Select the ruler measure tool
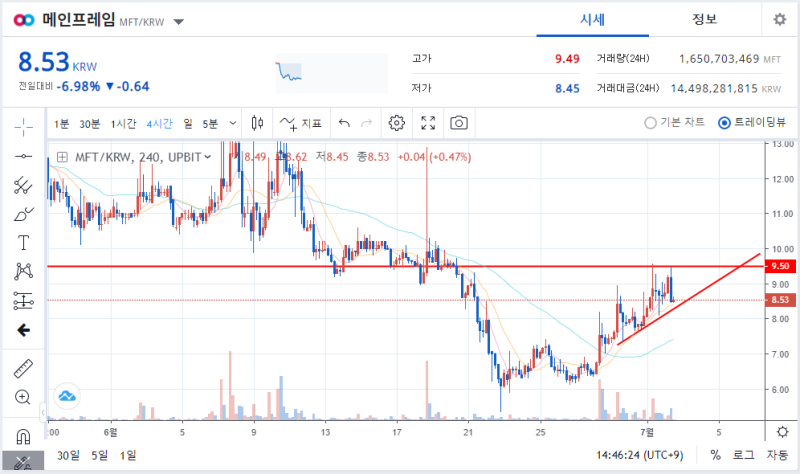800x474 pixels. 23,368
